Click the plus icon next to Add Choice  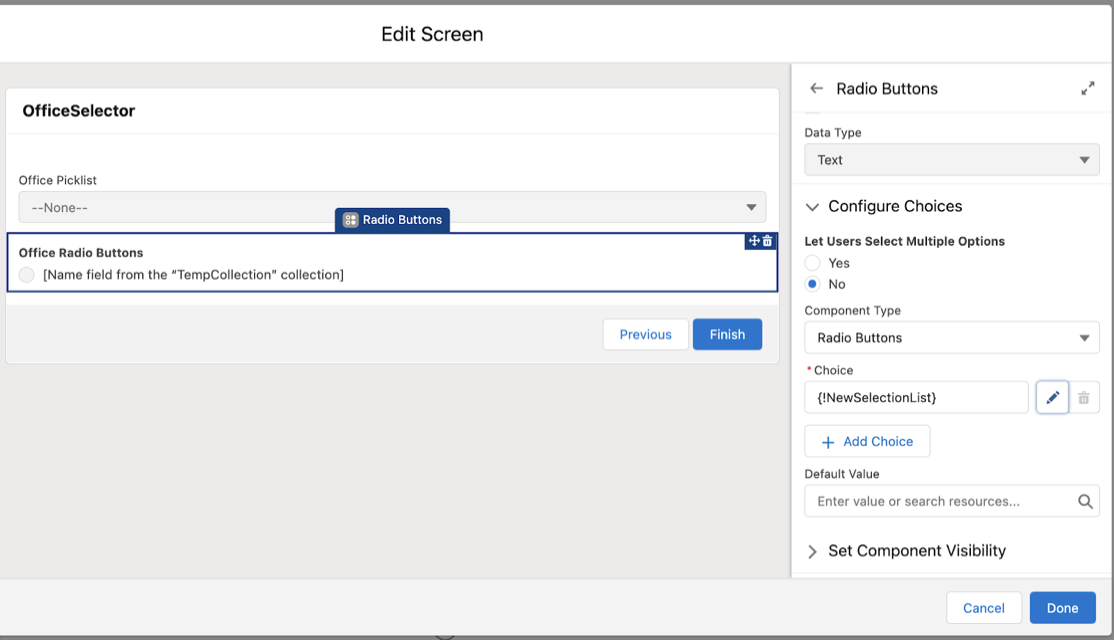click(828, 441)
